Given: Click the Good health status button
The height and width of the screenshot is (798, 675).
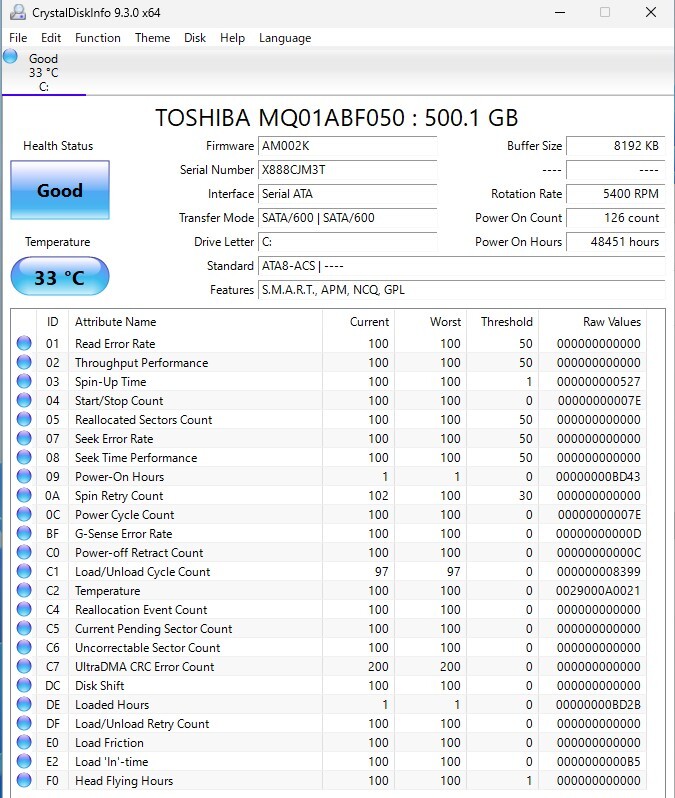Looking at the screenshot, I should [x=60, y=190].
